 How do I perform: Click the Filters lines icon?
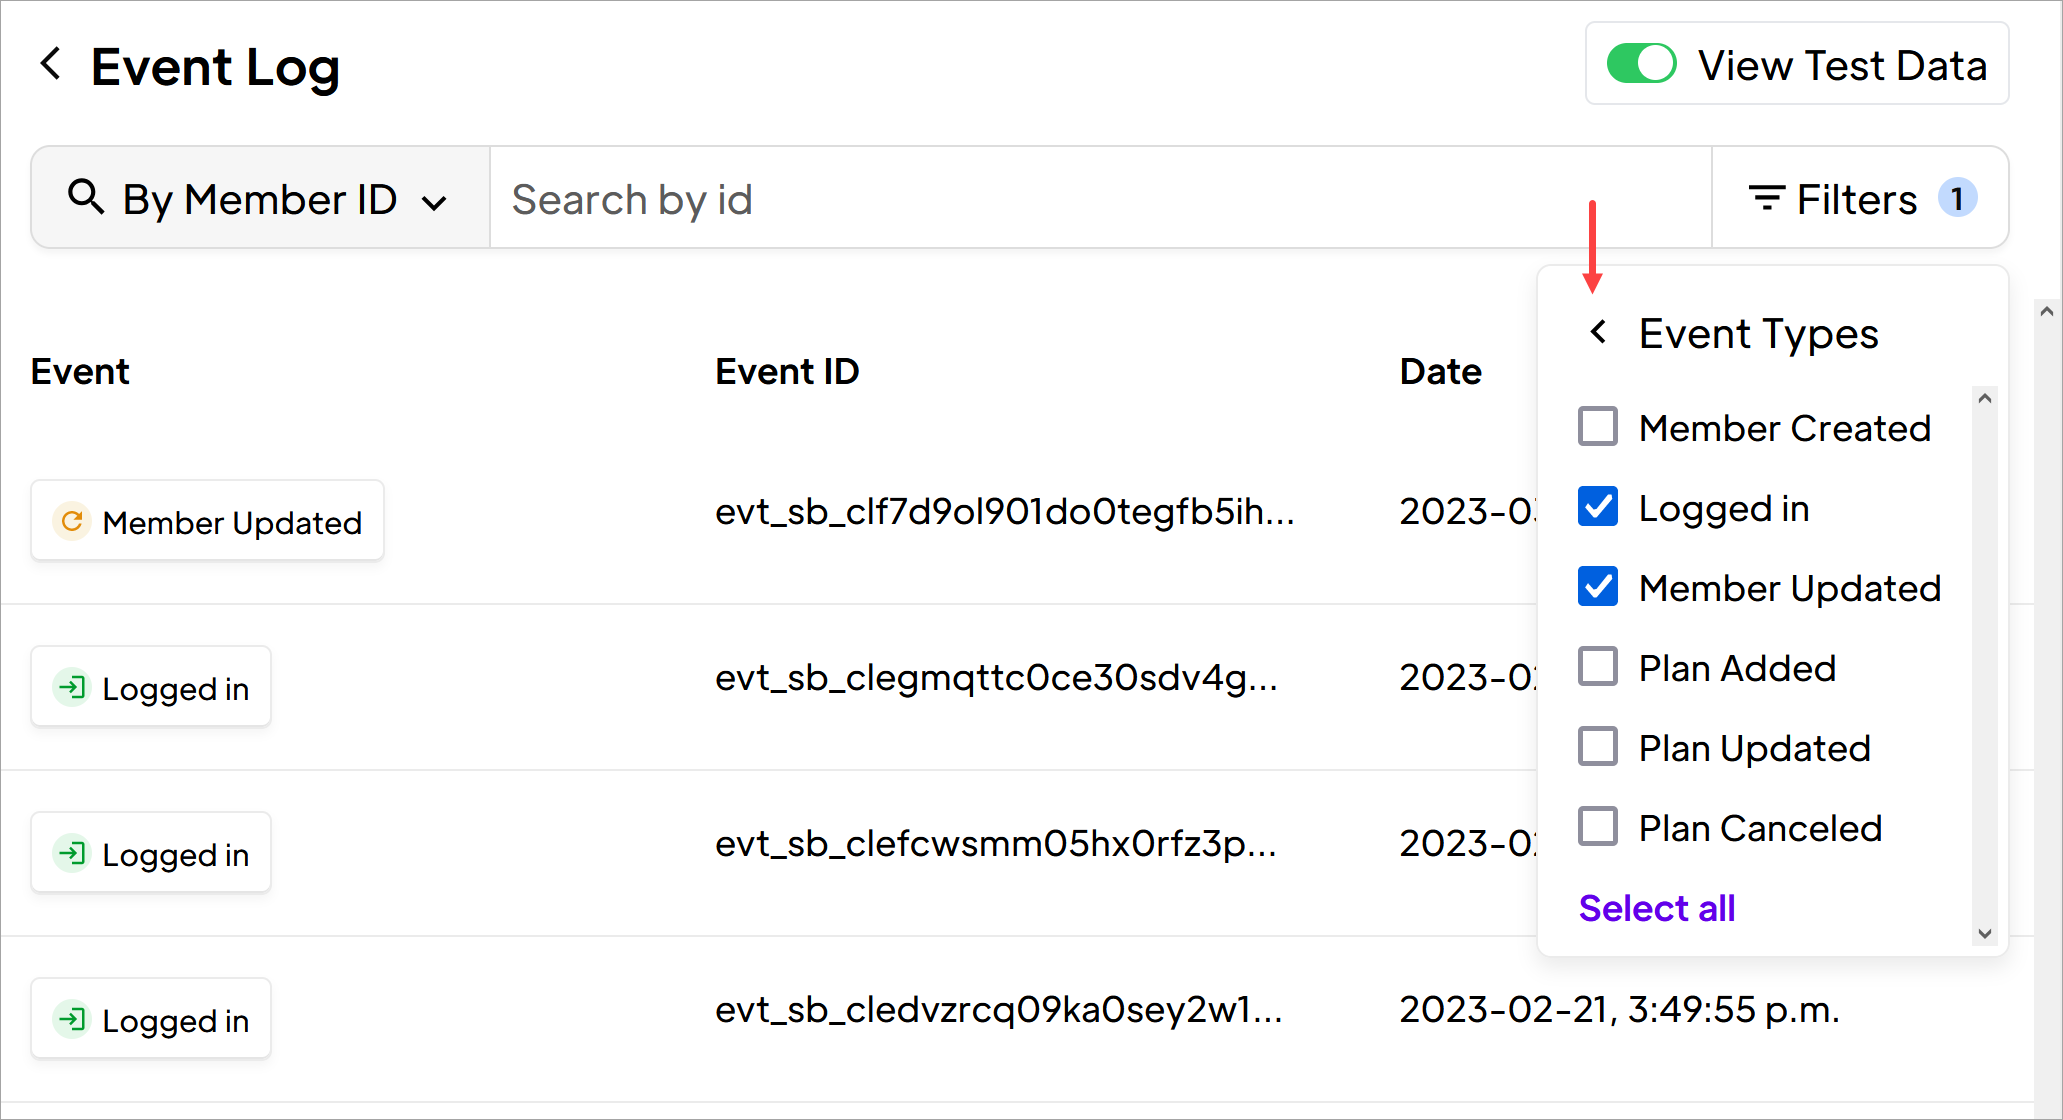coord(1767,198)
